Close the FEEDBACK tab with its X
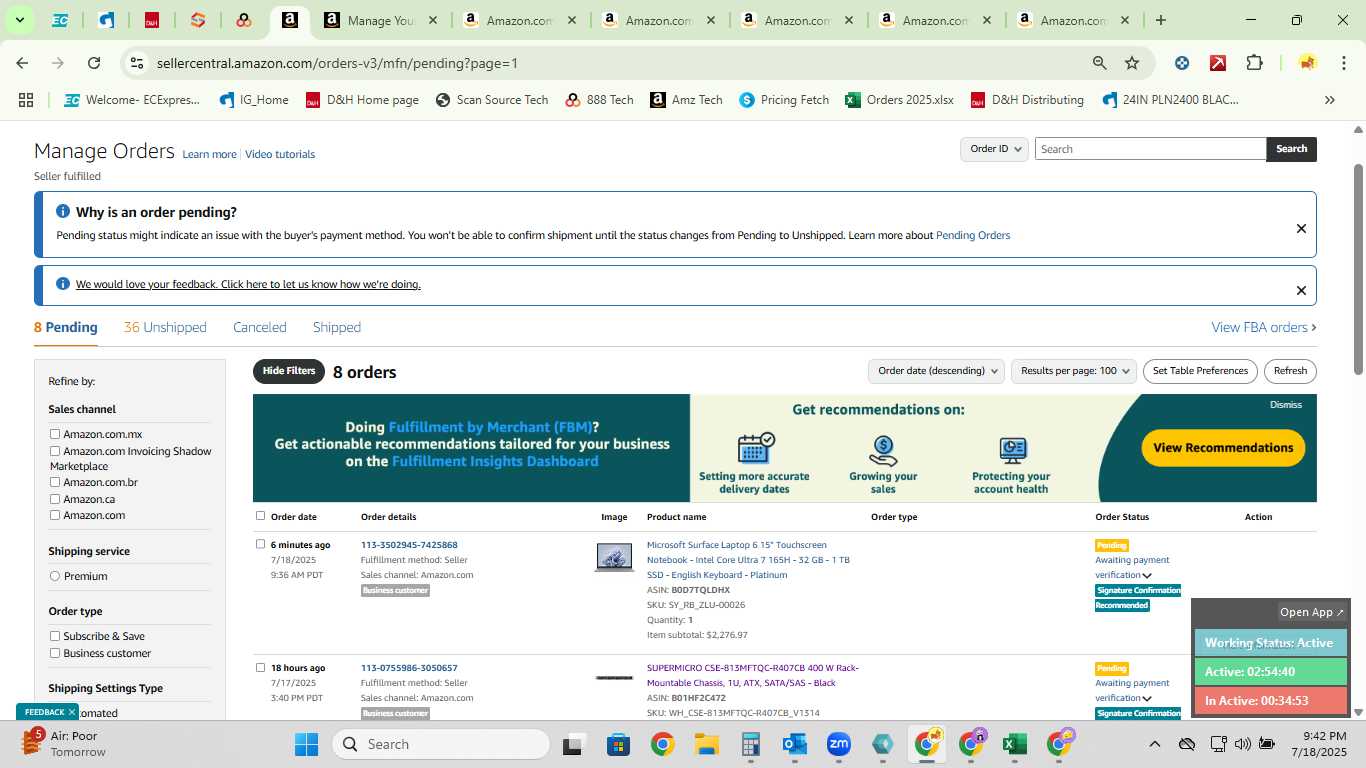Screen dimensions: 1366x768 (72, 712)
